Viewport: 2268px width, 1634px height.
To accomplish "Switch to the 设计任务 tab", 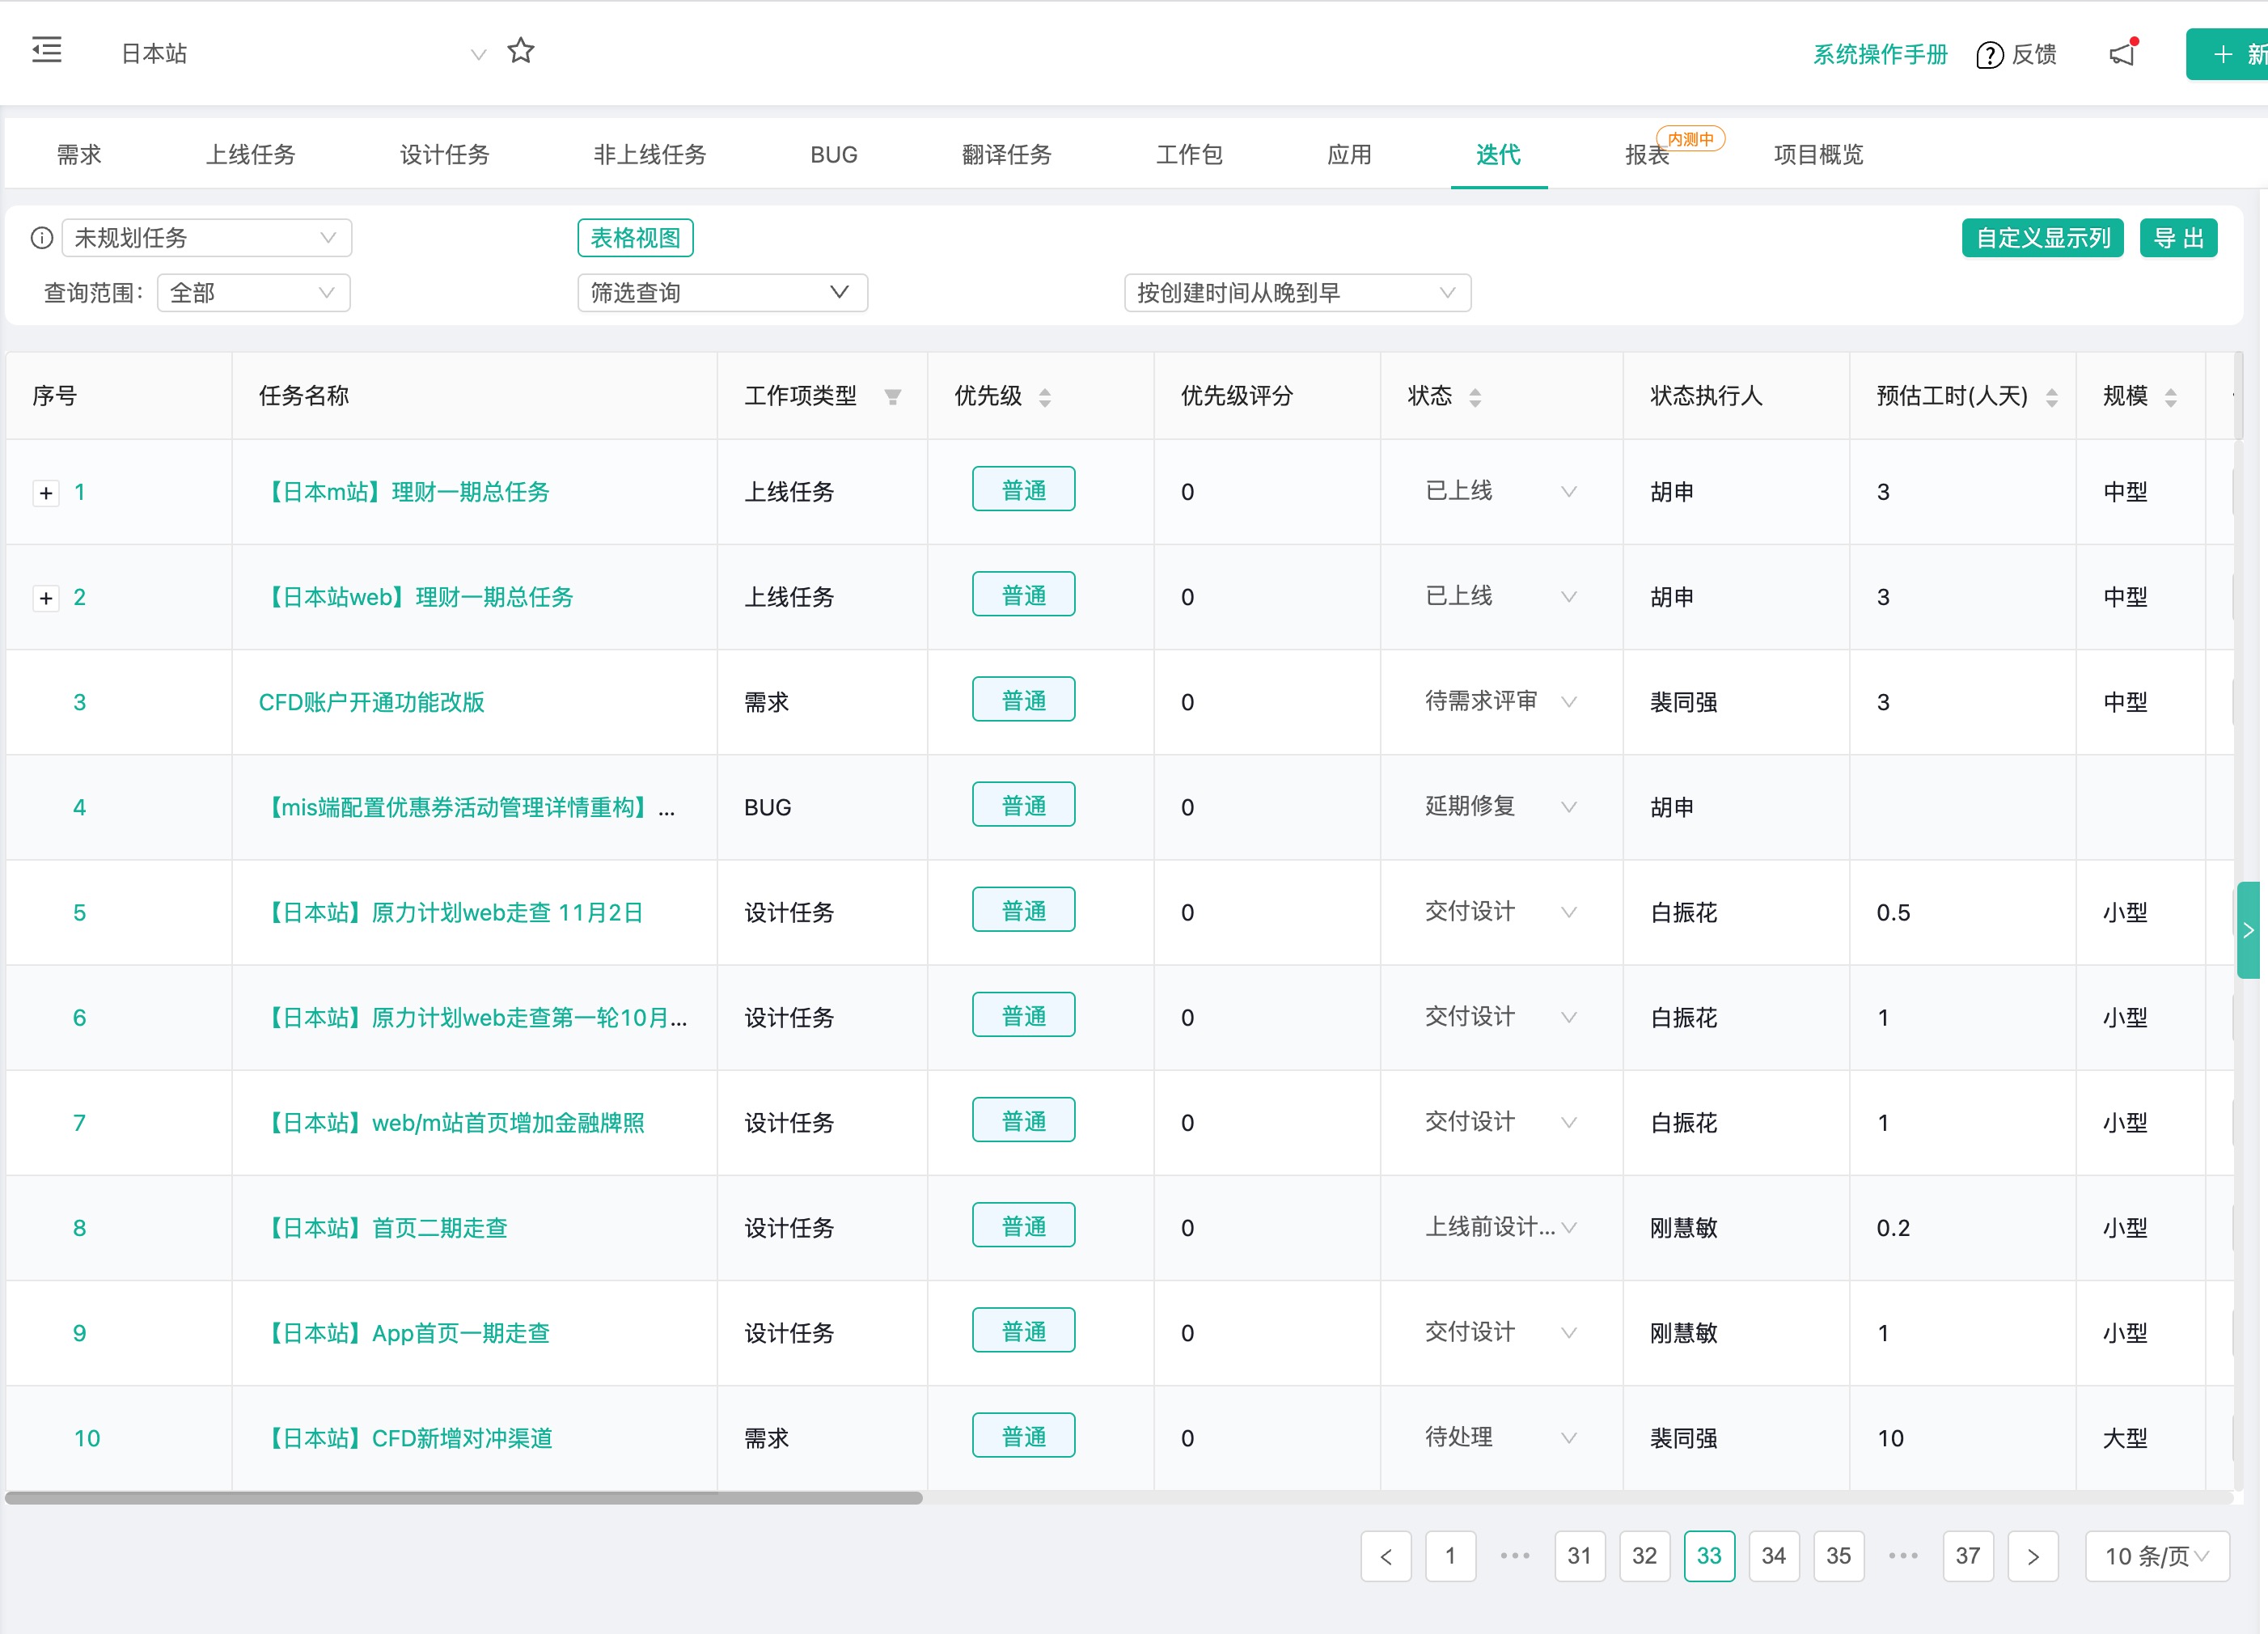I will tap(445, 154).
